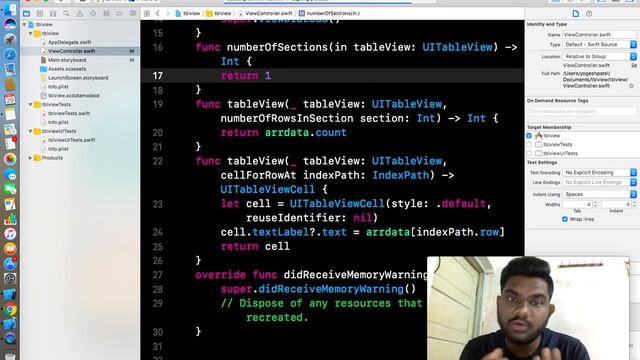
Task: Check tbviewTests target membership
Action: click(529, 144)
